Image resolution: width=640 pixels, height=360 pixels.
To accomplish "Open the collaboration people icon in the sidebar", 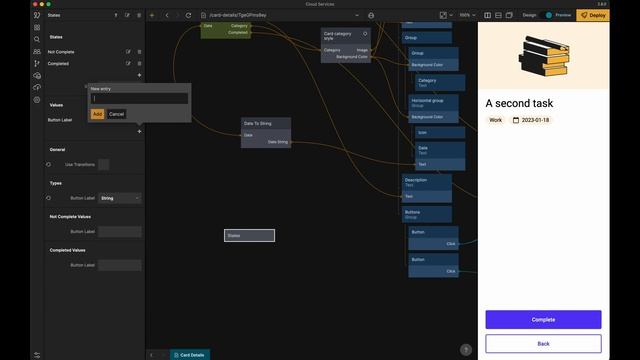I will [37, 51].
